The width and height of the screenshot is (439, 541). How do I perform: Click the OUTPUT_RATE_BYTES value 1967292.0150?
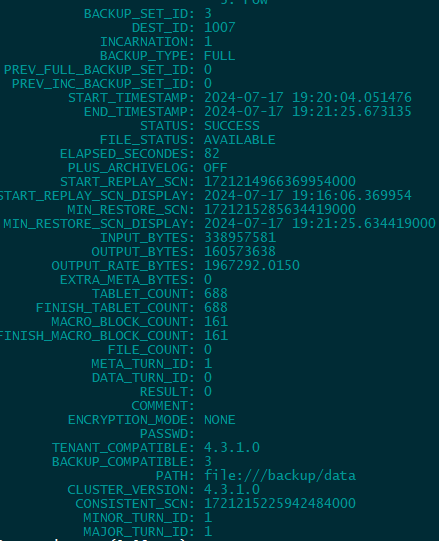point(252,265)
